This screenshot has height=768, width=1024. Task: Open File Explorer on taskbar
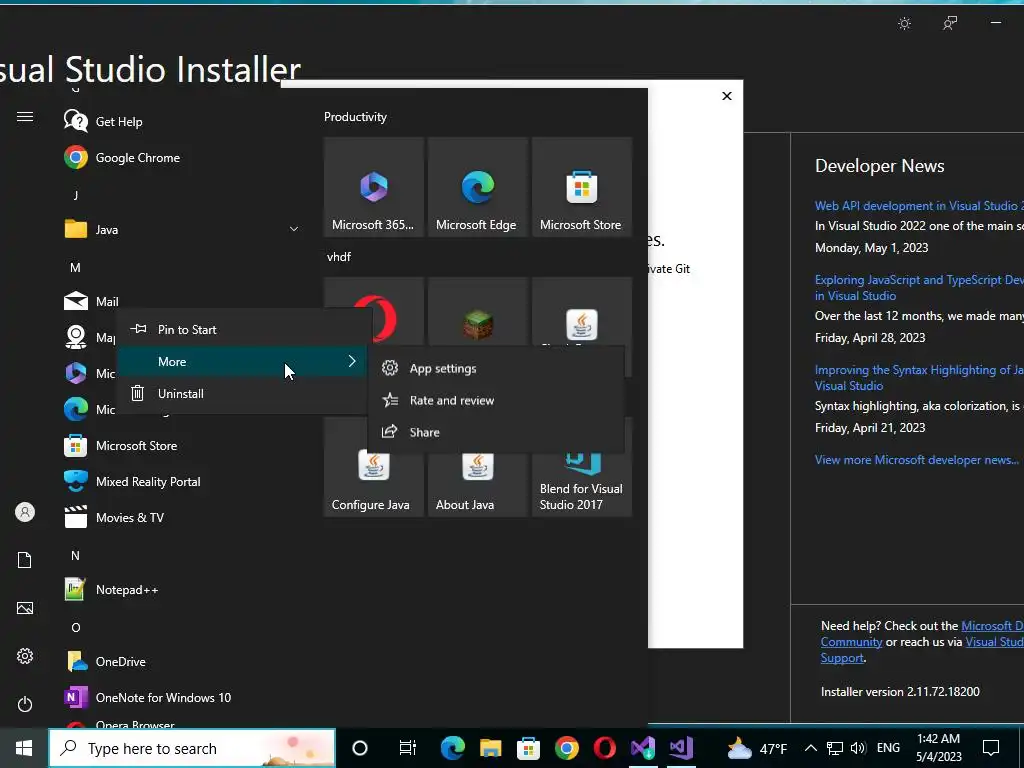tap(490, 748)
